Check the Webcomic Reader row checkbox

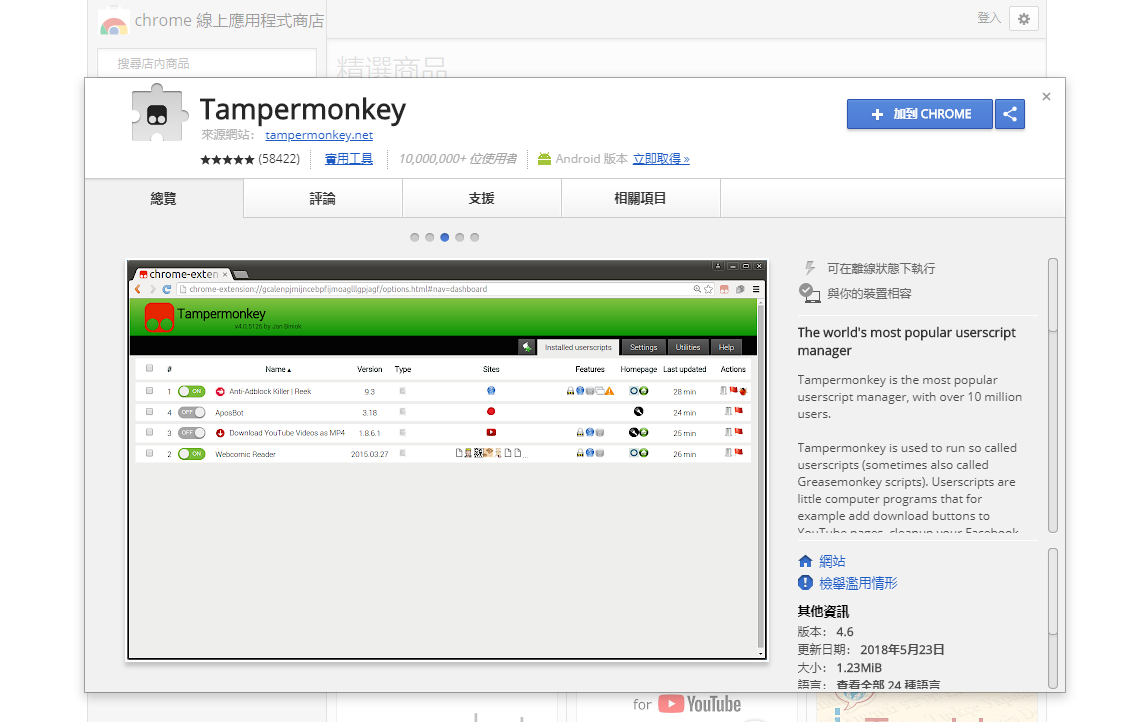tap(150, 453)
